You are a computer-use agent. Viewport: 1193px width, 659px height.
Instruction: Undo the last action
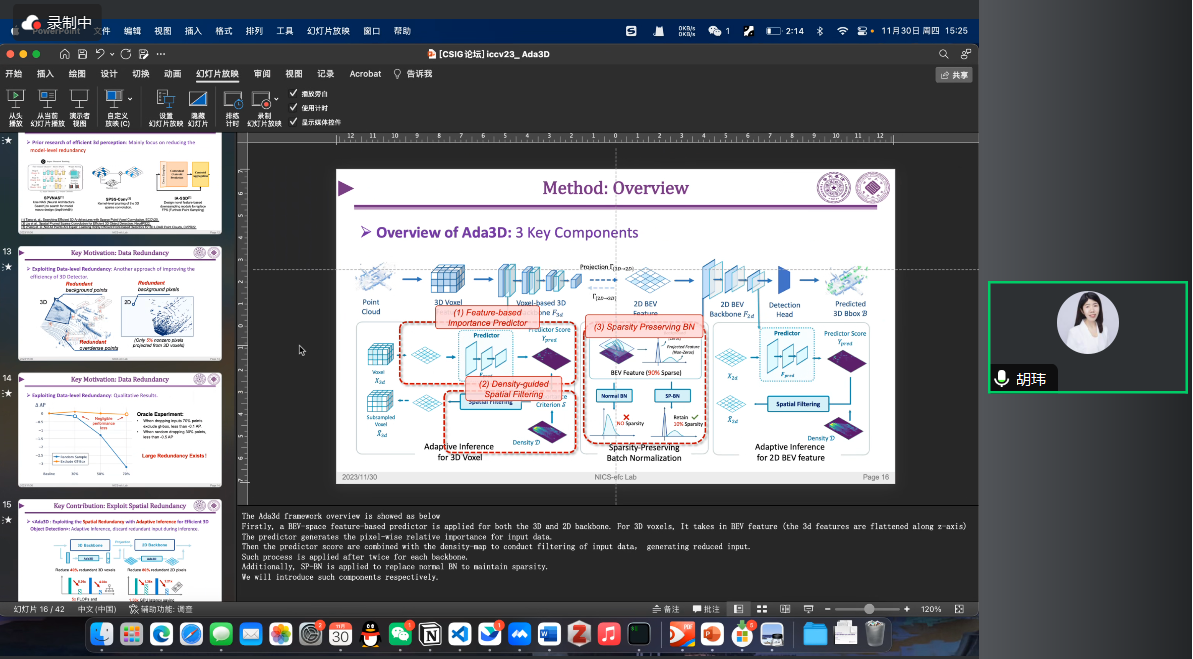pyautogui.click(x=100, y=54)
